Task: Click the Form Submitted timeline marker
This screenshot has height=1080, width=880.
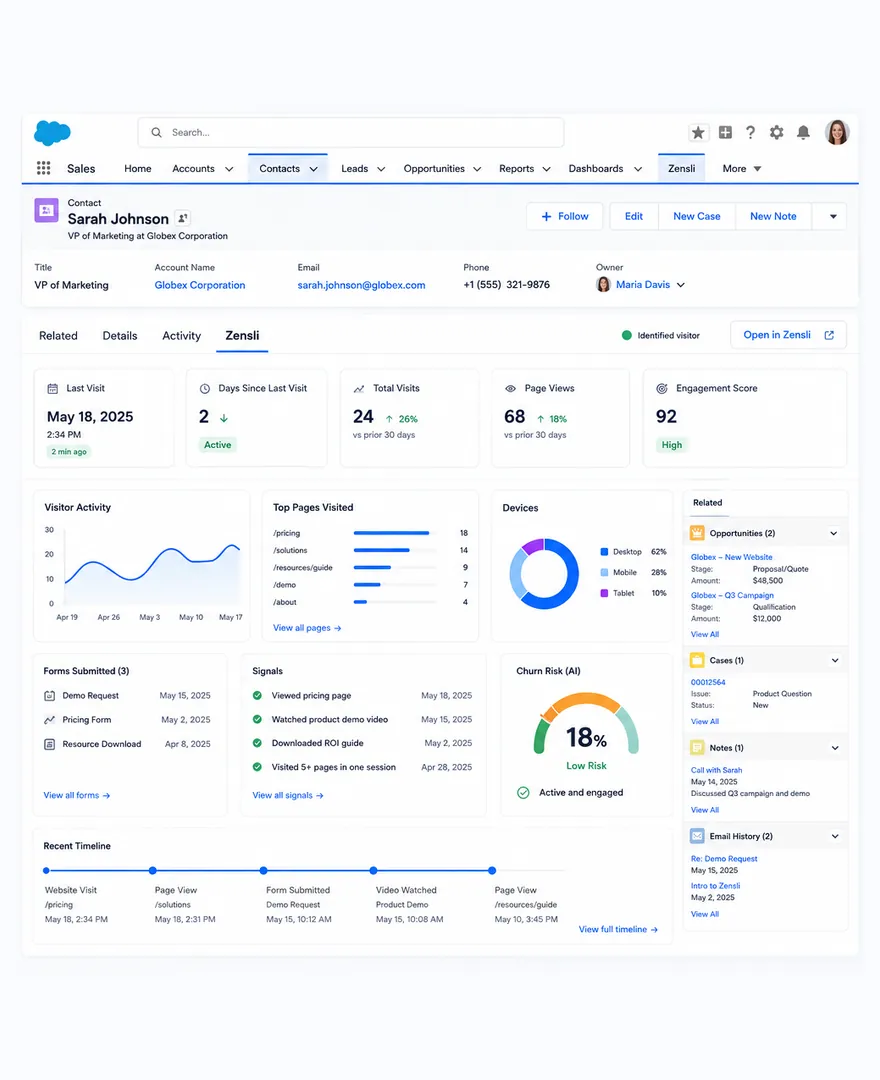Action: click(264, 871)
